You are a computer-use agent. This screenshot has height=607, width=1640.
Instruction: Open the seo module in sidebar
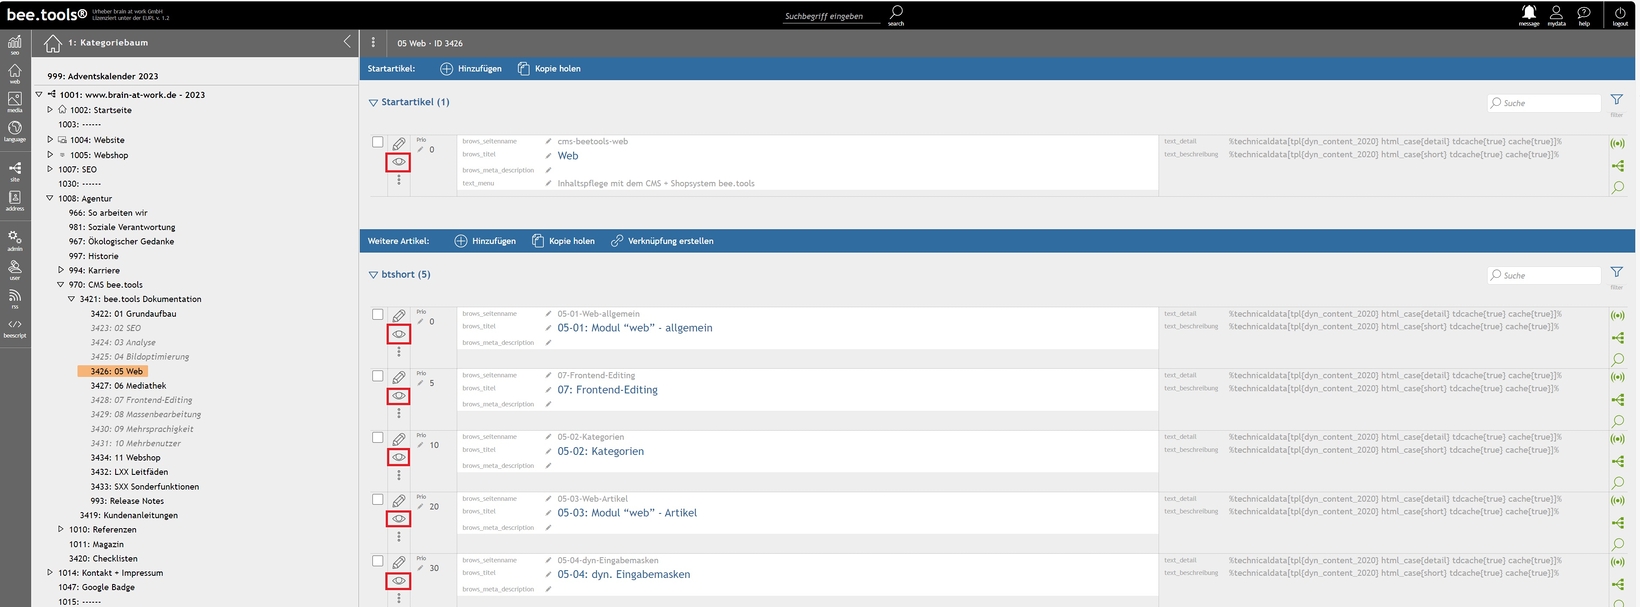15,45
